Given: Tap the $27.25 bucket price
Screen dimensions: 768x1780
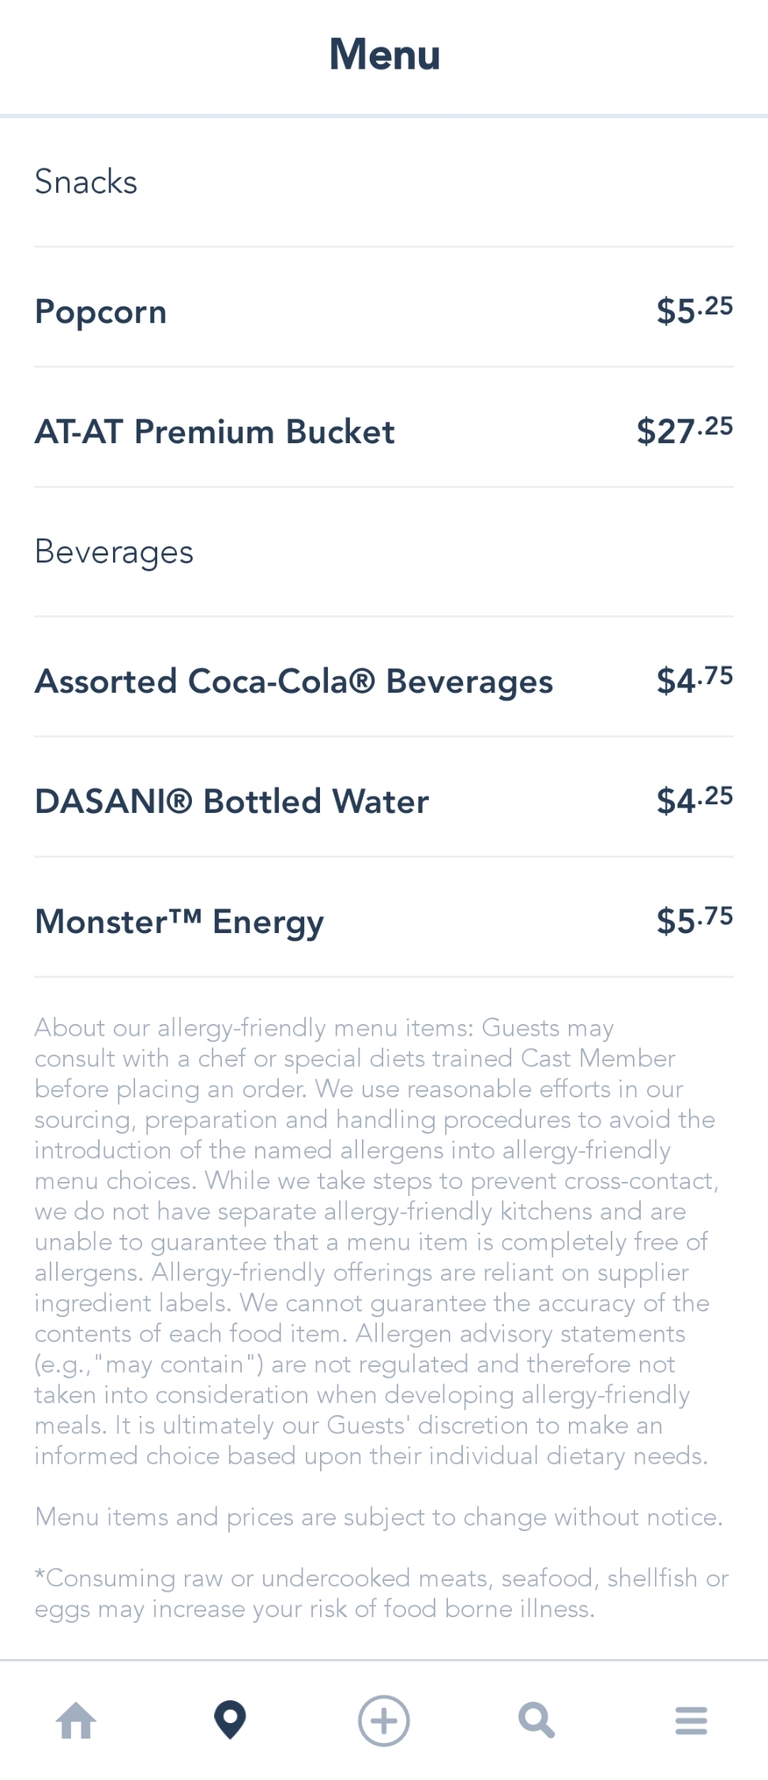Looking at the screenshot, I should 685,430.
